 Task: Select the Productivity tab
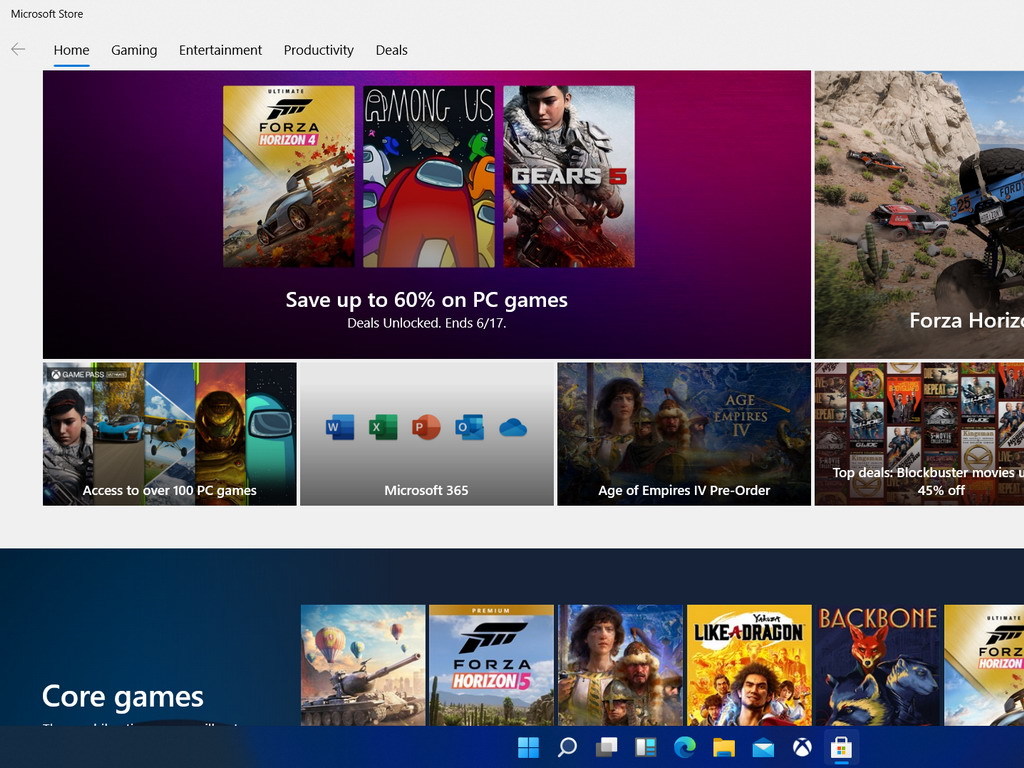319,50
